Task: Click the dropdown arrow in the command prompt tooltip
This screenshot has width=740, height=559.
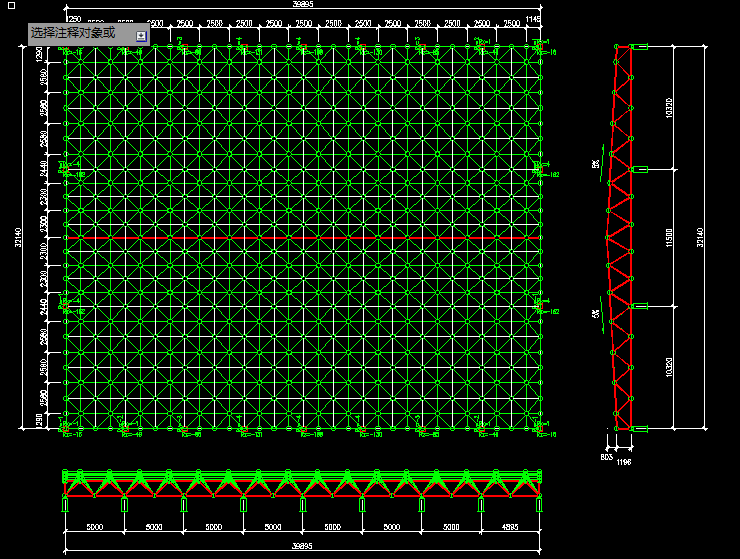Action: (x=141, y=35)
